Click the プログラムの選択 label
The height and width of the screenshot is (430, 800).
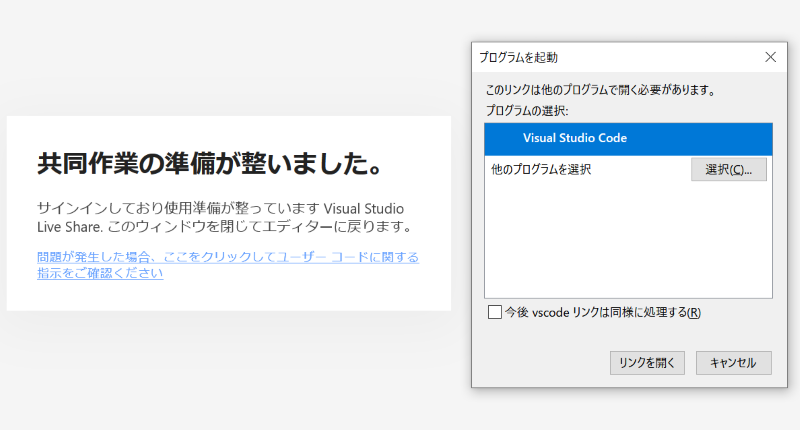pyautogui.click(x=527, y=111)
